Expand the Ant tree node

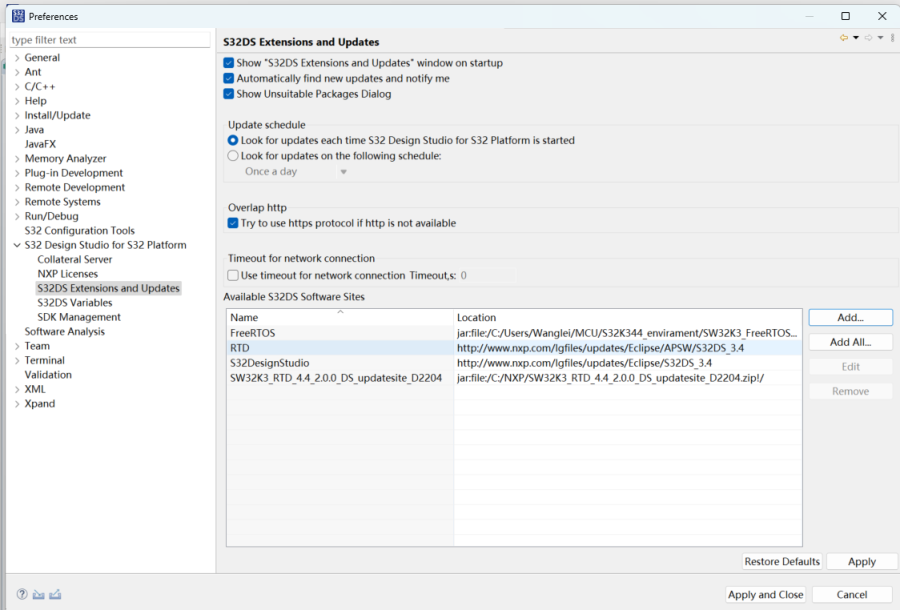17,72
